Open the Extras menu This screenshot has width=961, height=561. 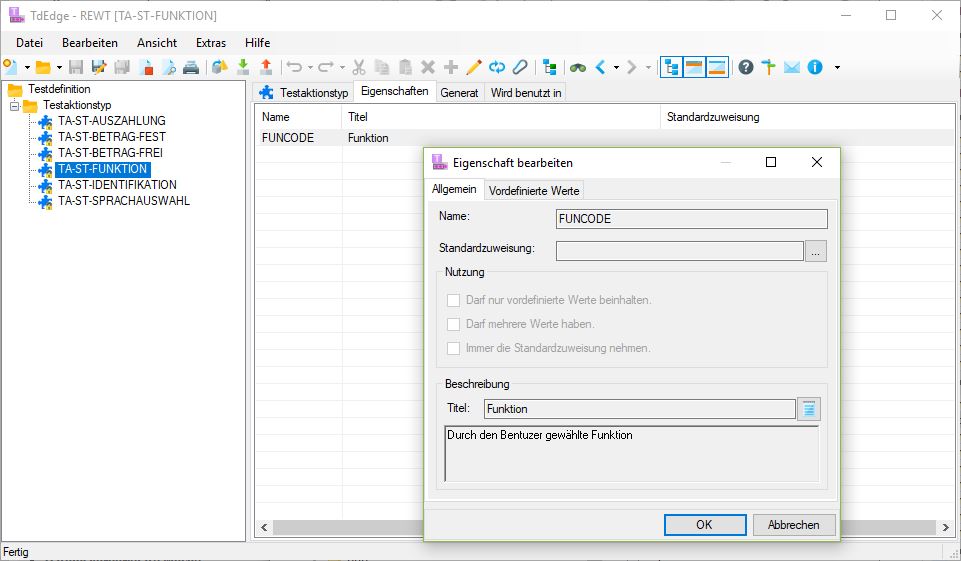(x=211, y=43)
